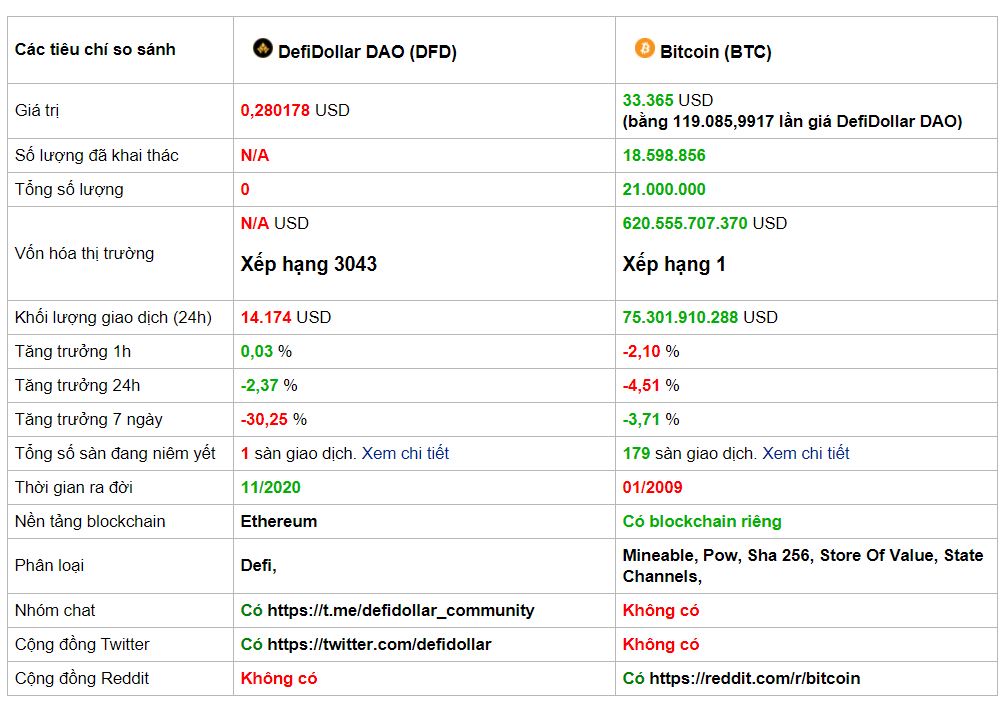Viewport: 1008px width, 703px height.
Task: Open the Bitcoin Reddit community URL
Action: pyautogui.click(x=754, y=678)
